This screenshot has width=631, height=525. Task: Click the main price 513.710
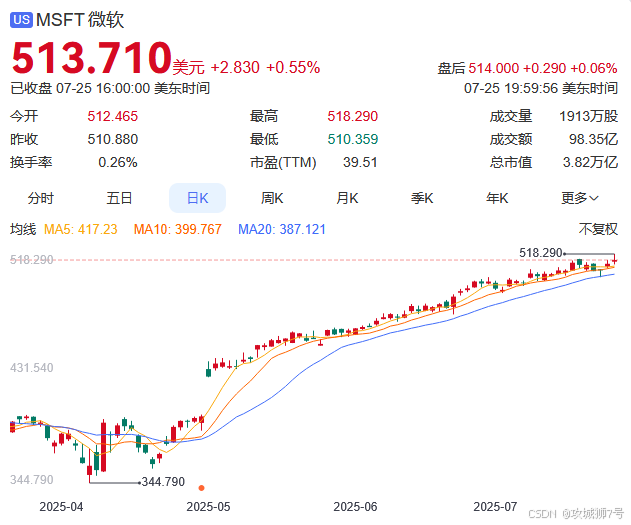pos(91,58)
